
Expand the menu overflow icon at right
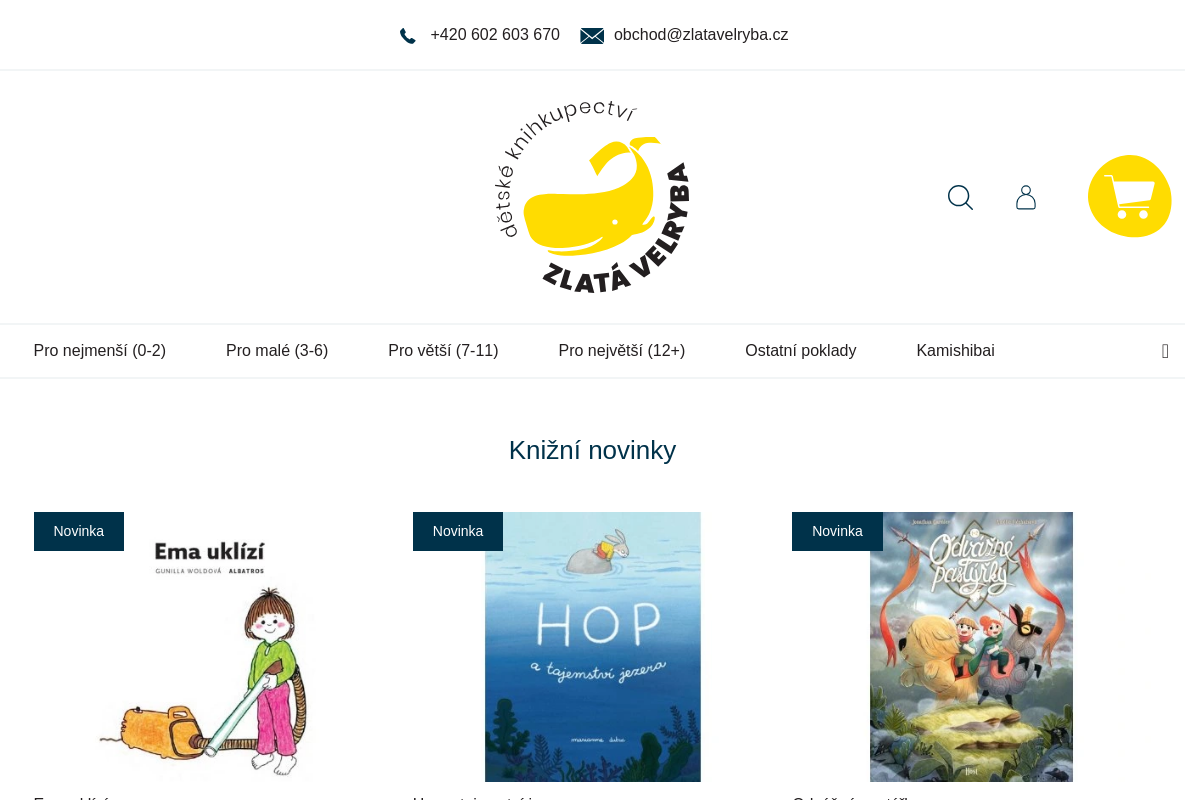(x=1165, y=351)
